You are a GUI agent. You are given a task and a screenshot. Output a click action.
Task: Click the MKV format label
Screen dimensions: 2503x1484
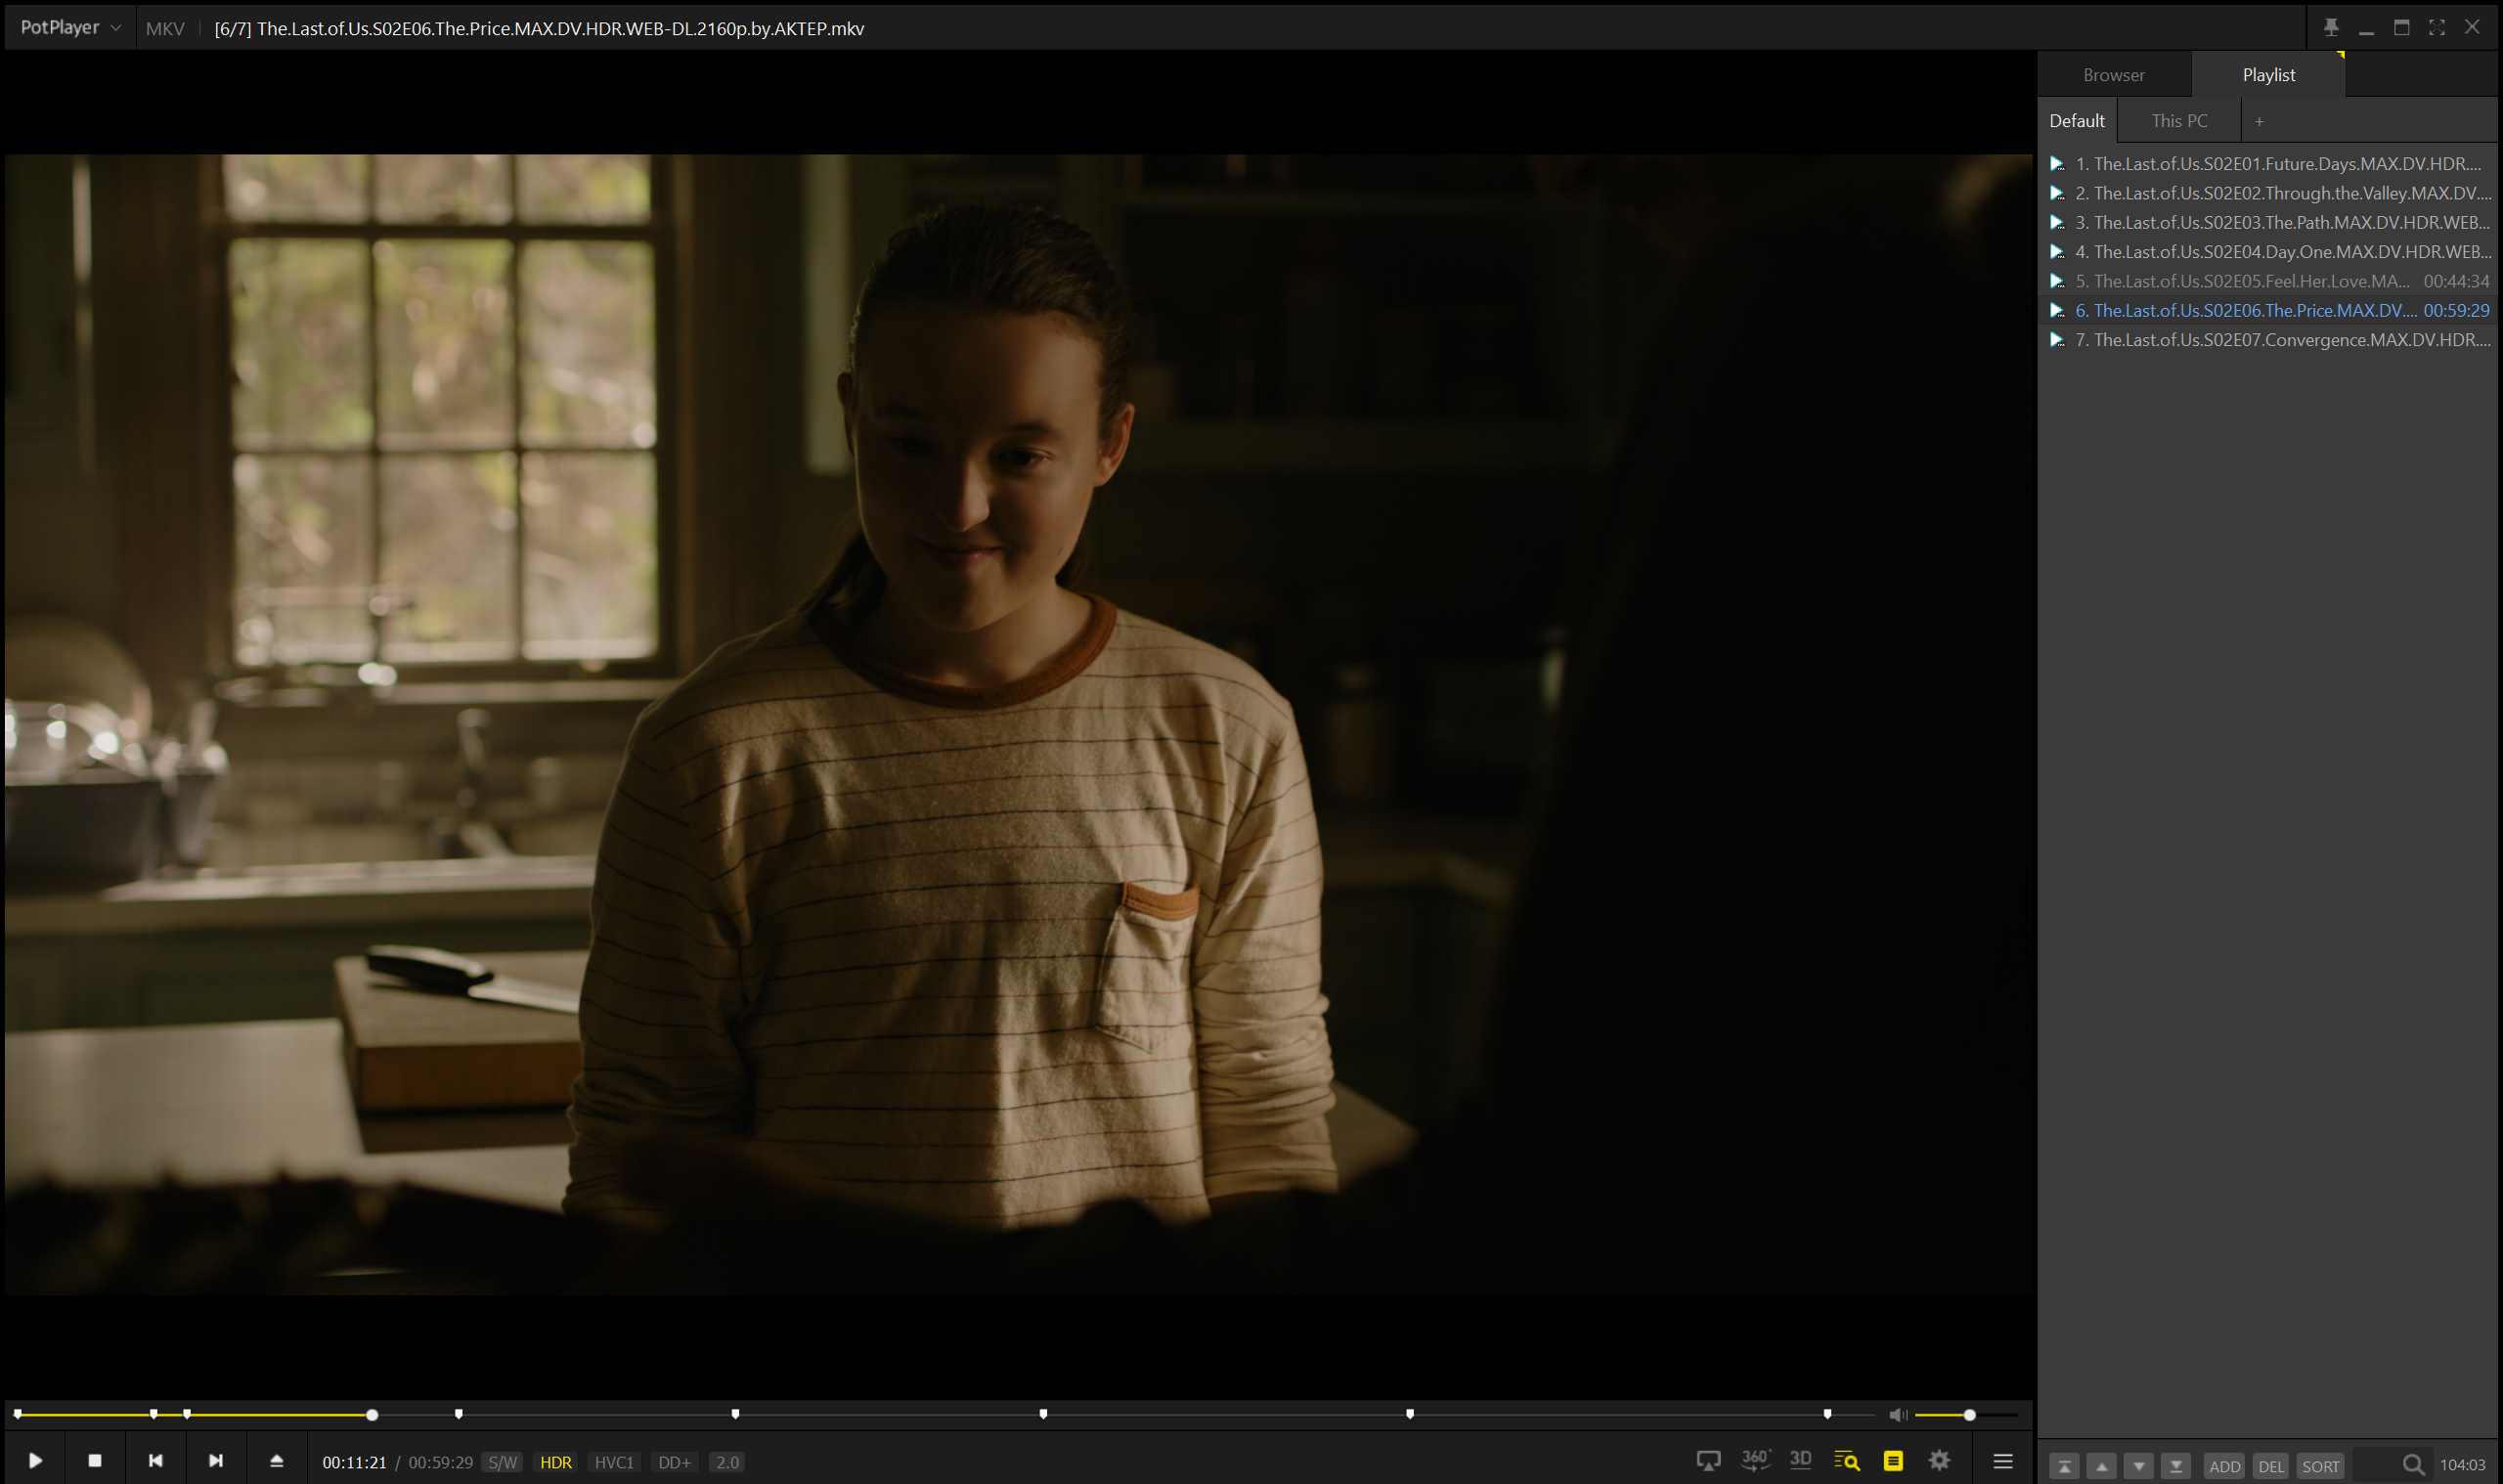tap(165, 29)
